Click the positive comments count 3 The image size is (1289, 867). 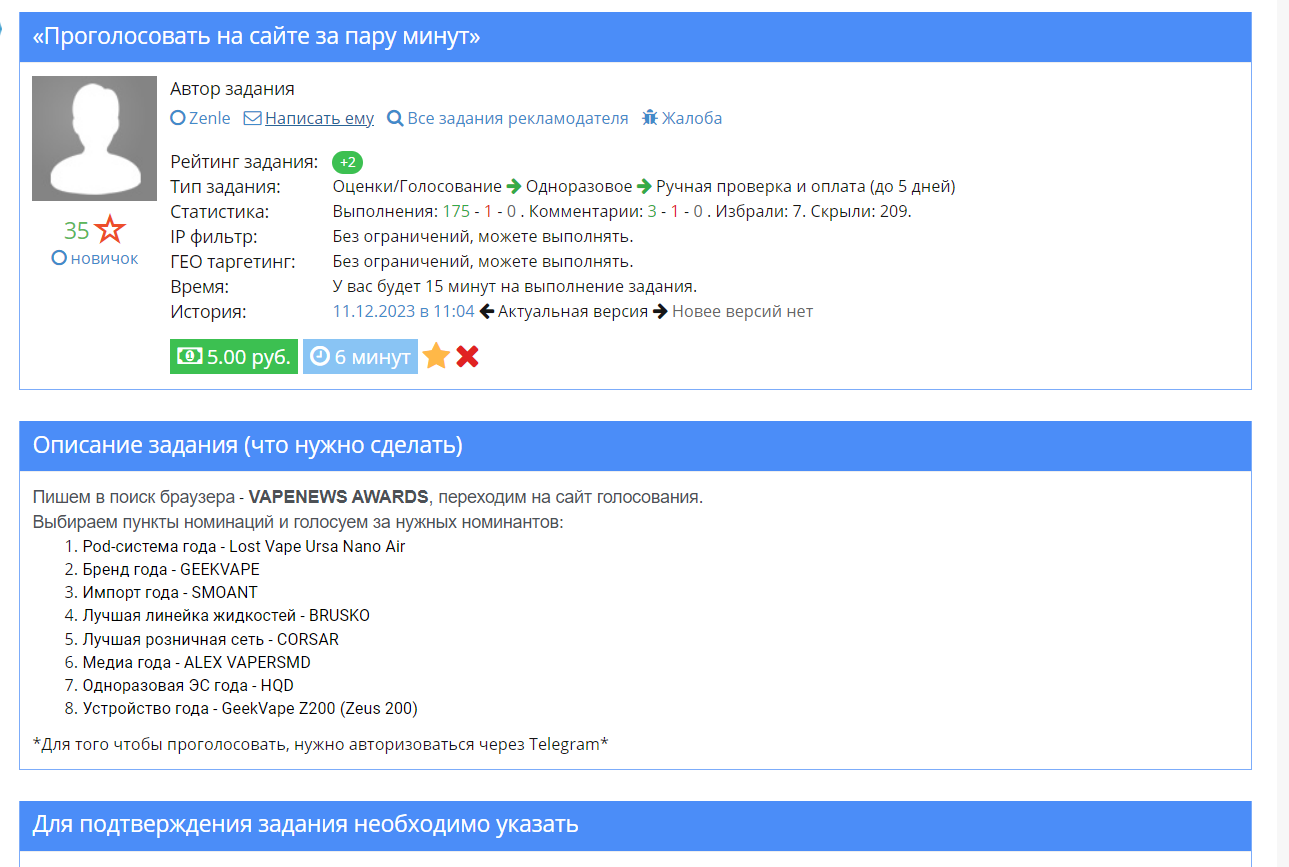pos(652,212)
